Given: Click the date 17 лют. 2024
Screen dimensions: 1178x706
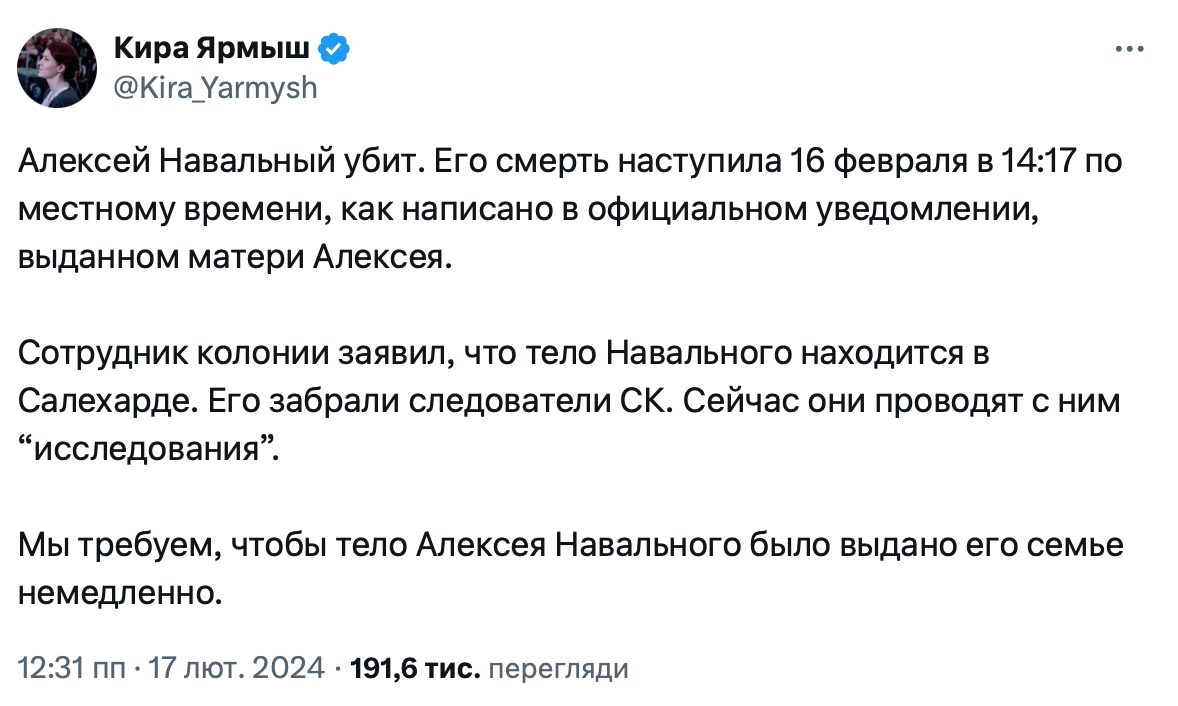Looking at the screenshot, I should 236,667.
